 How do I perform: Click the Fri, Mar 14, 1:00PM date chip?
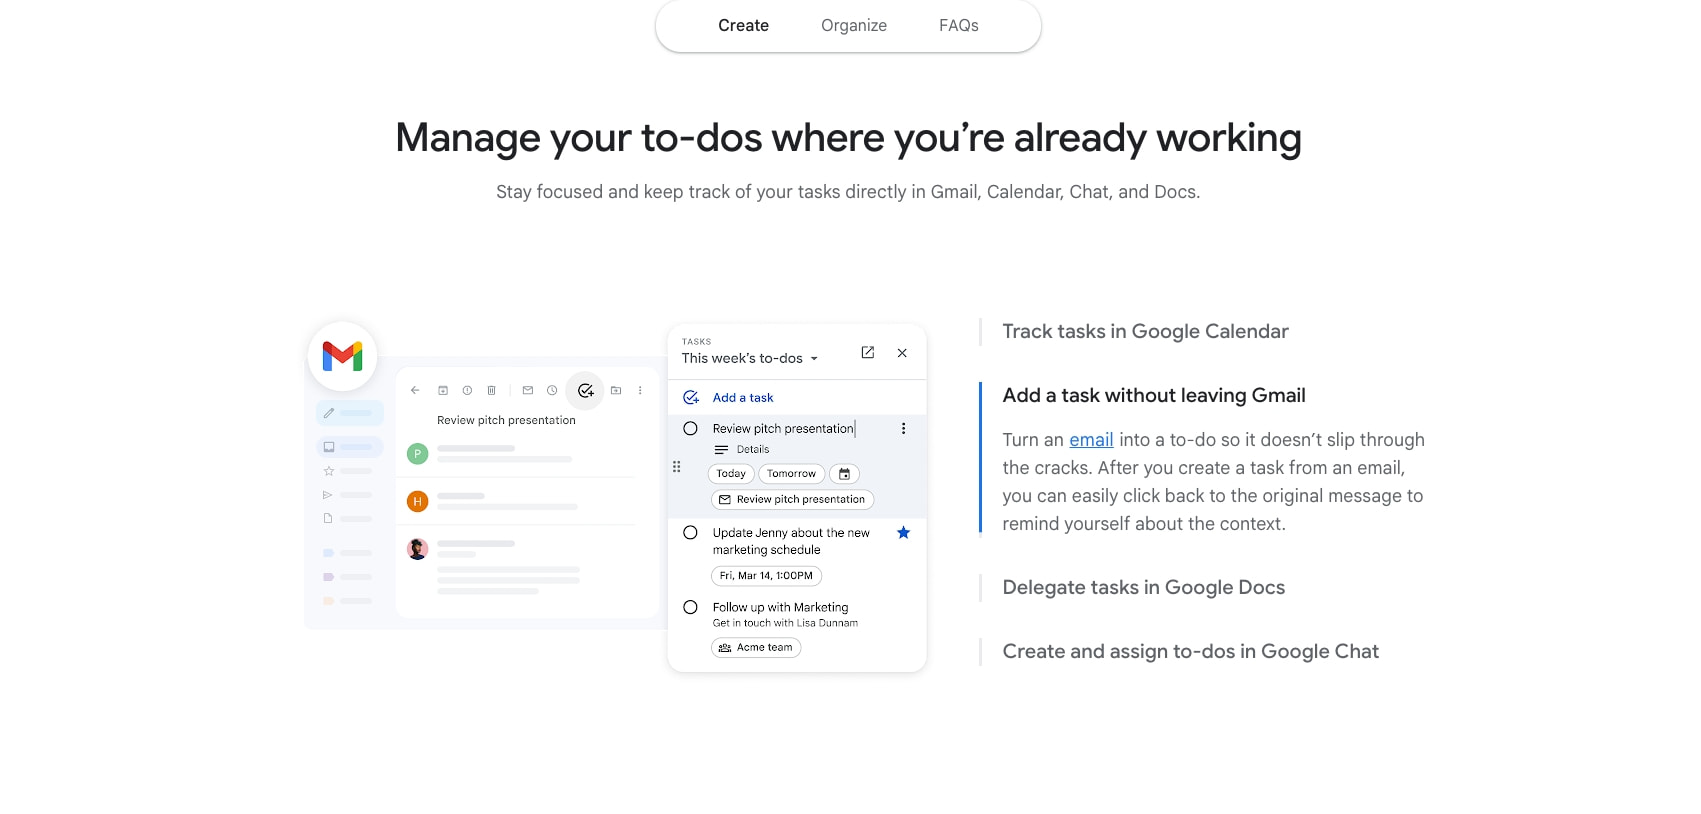pos(766,576)
